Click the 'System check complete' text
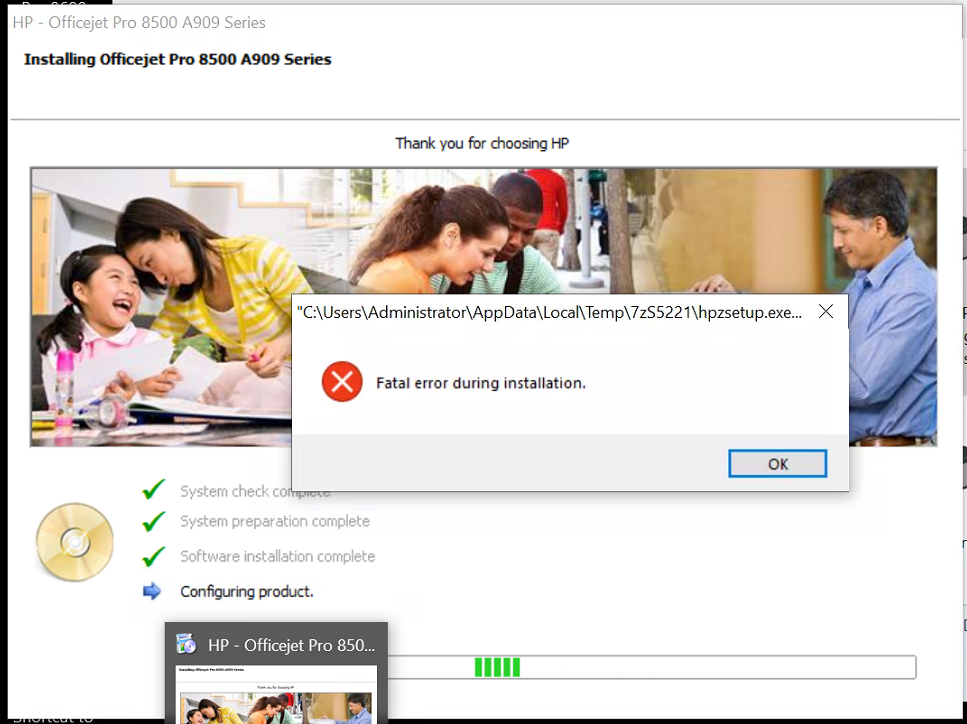967x724 pixels. pos(255,492)
